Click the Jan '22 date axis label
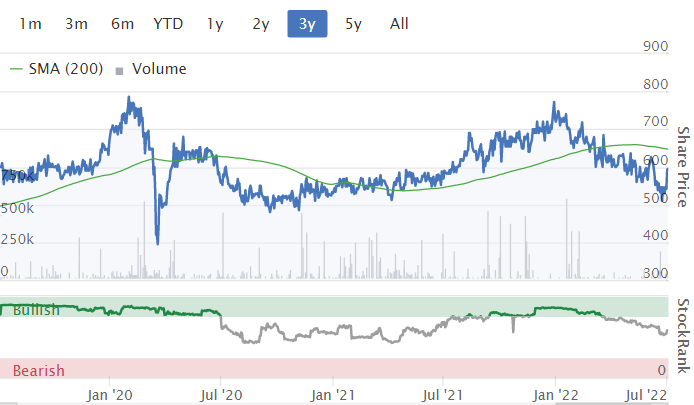Screen dimensions: 694x405 coord(558,394)
